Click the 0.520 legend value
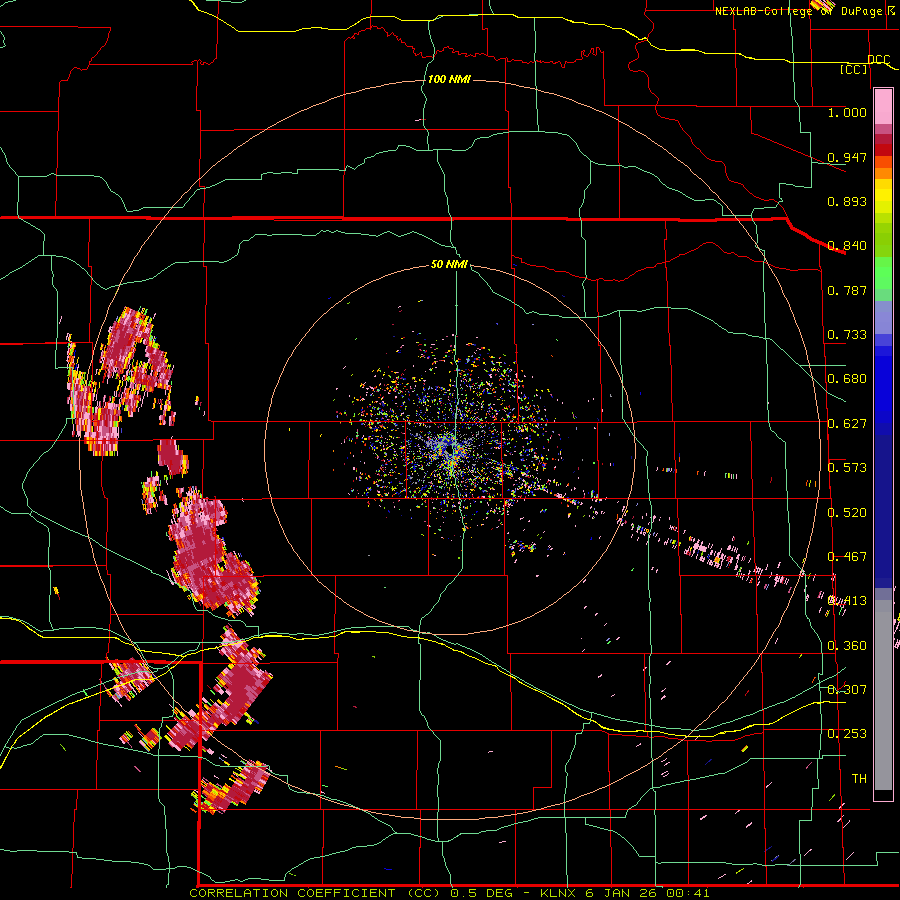 847,512
